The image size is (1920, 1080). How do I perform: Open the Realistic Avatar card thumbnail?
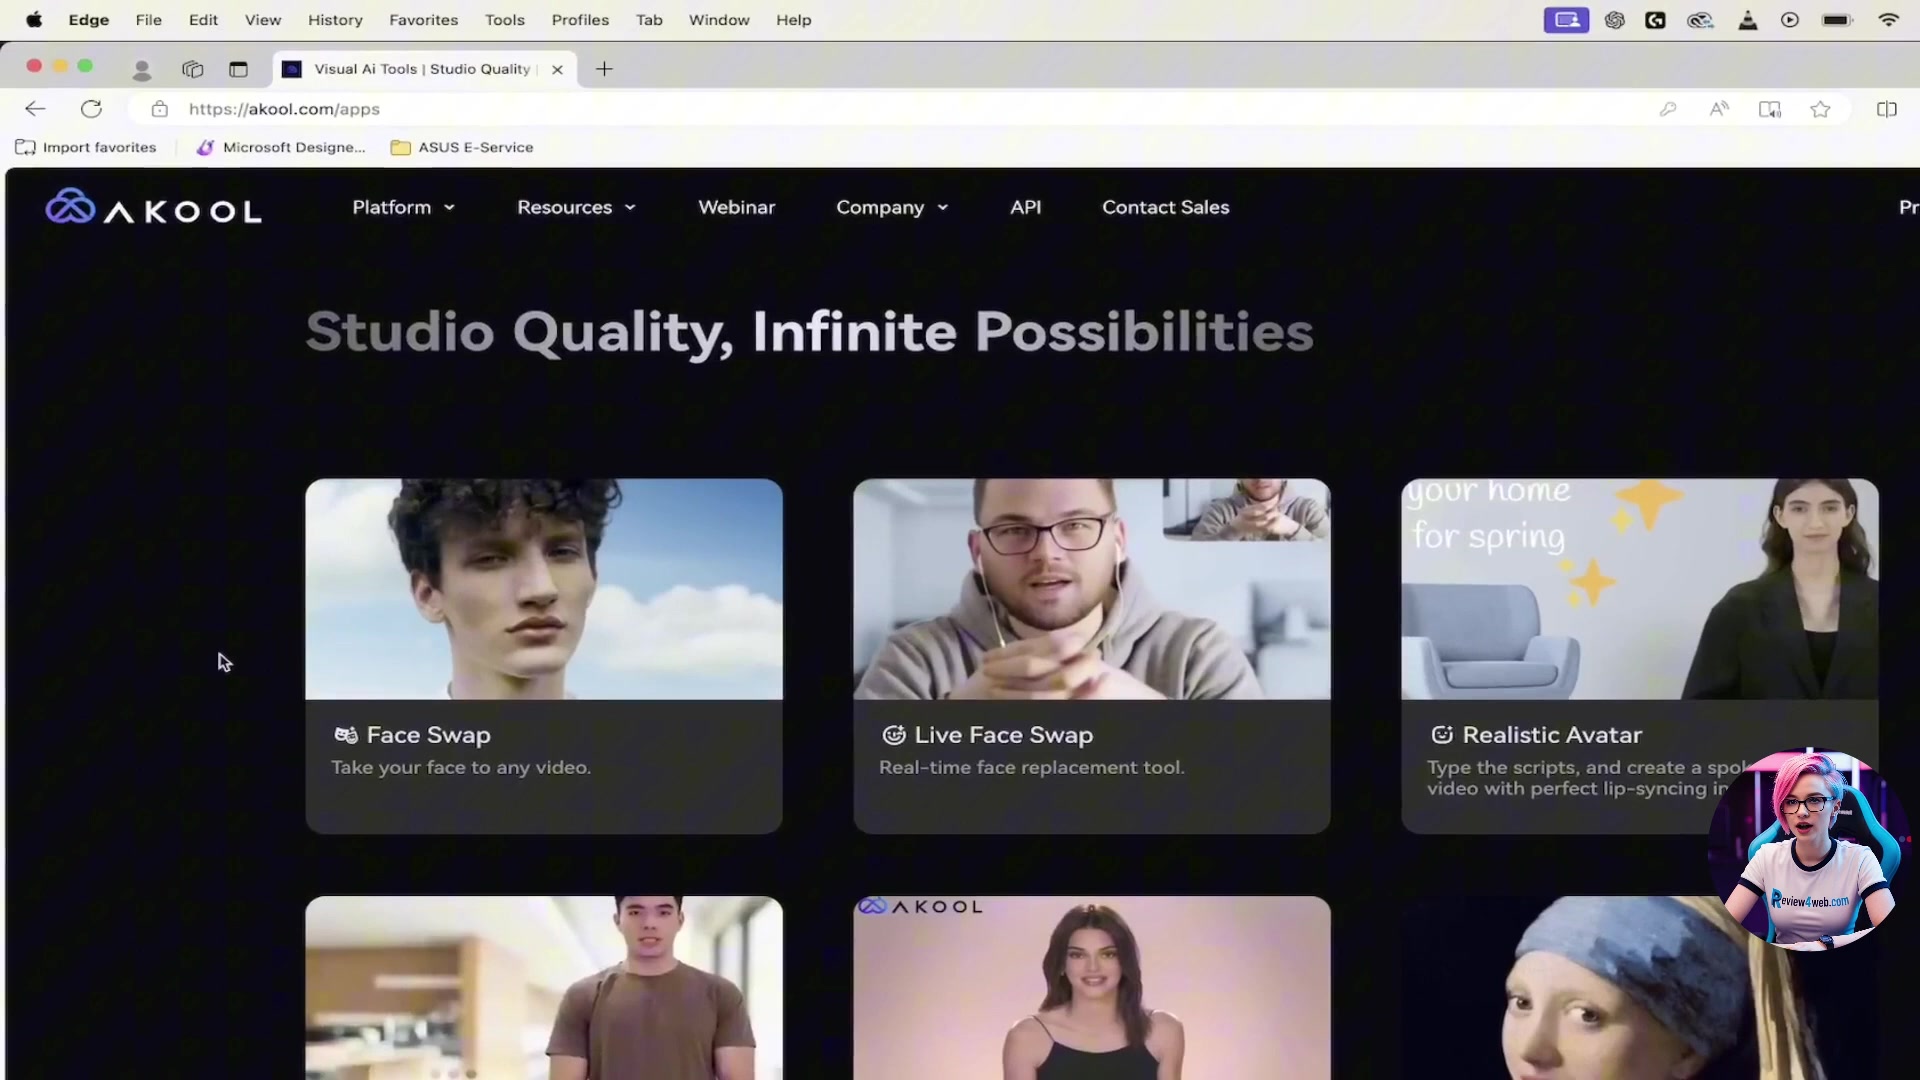1640,589
